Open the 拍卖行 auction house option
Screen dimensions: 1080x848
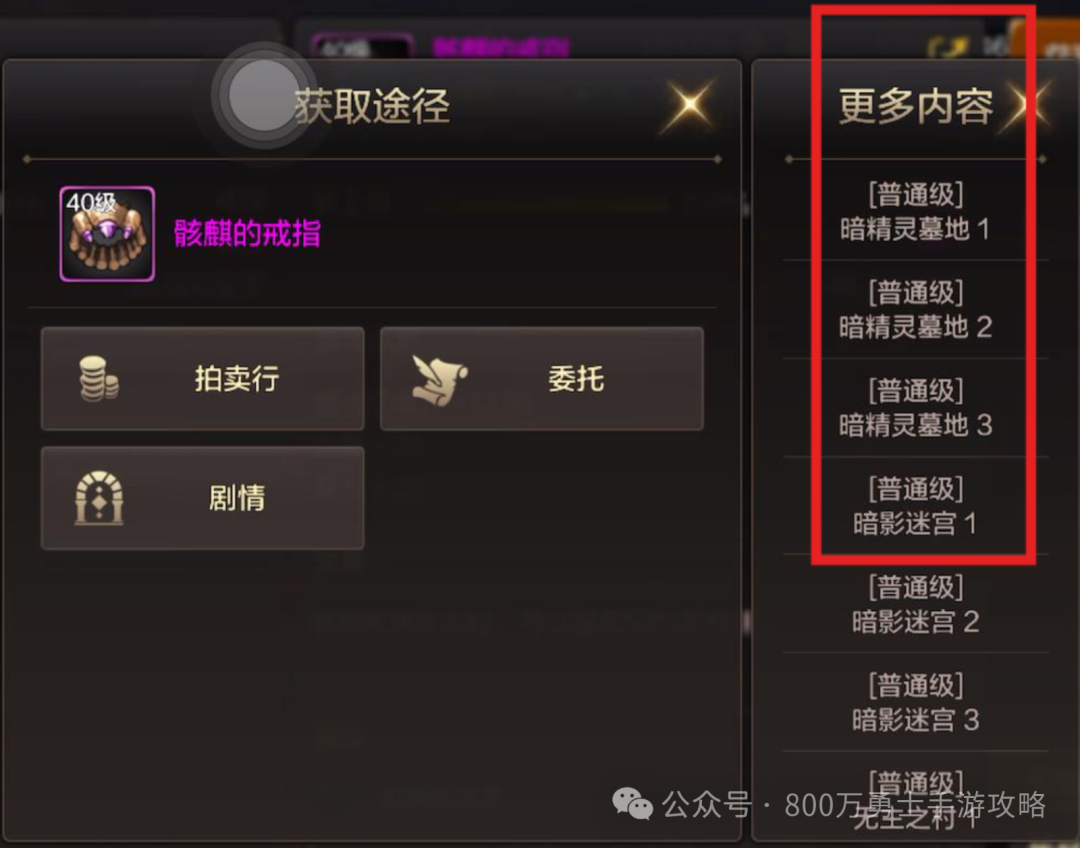click(x=202, y=379)
